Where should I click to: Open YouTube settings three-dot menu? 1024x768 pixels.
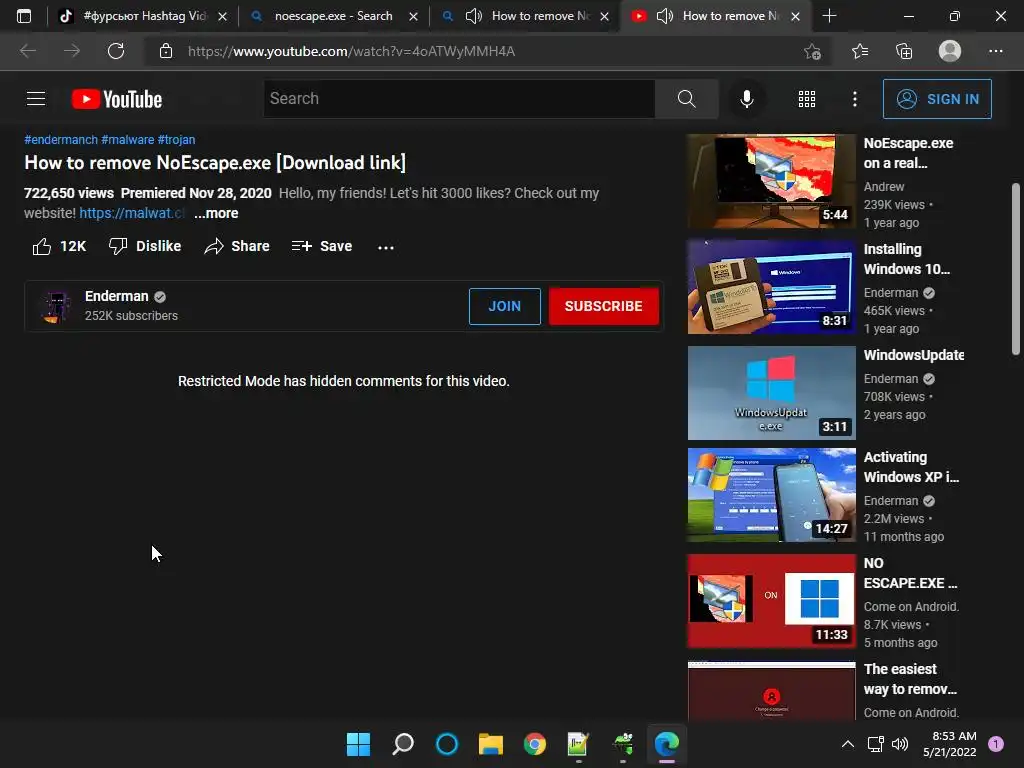click(855, 99)
